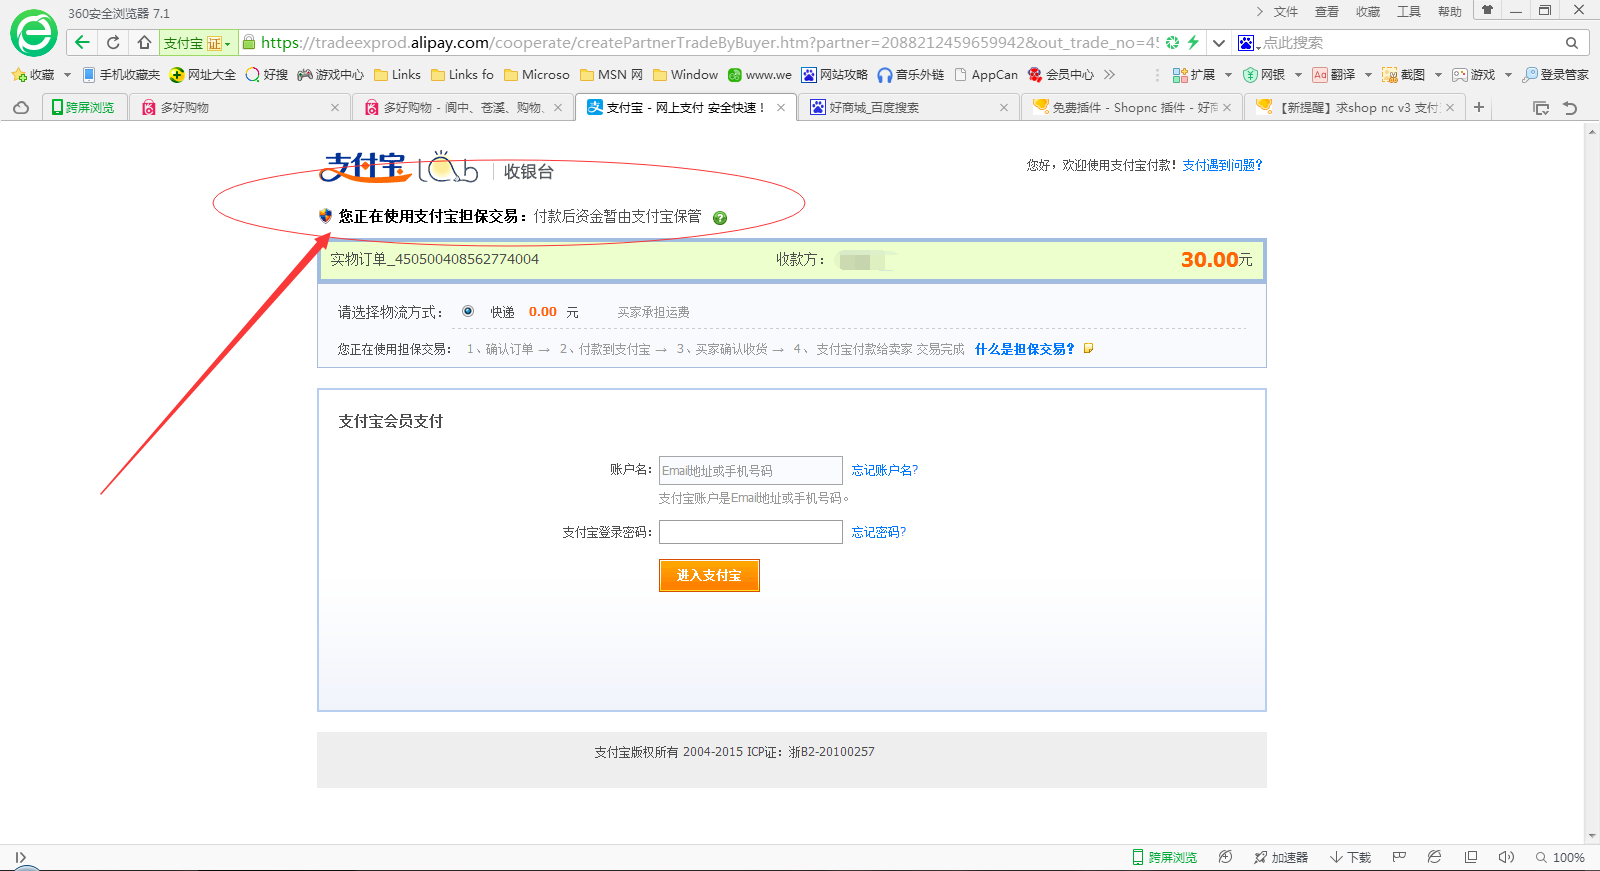
Task: Click the IE compatibility icon in status bar
Action: (1434, 857)
